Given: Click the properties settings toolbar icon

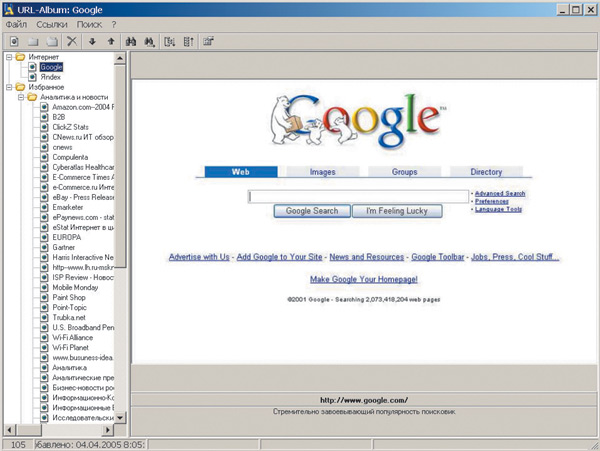Looking at the screenshot, I should point(208,41).
